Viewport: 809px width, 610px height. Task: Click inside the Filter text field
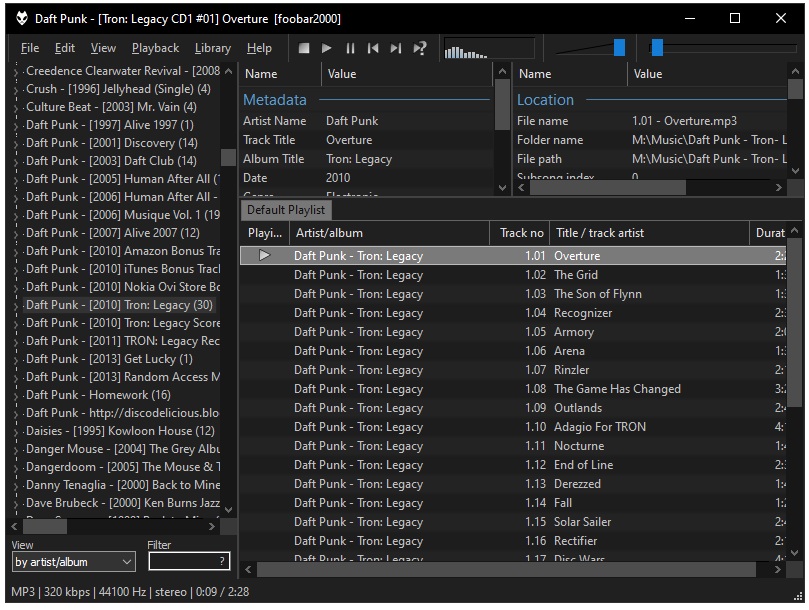182,562
